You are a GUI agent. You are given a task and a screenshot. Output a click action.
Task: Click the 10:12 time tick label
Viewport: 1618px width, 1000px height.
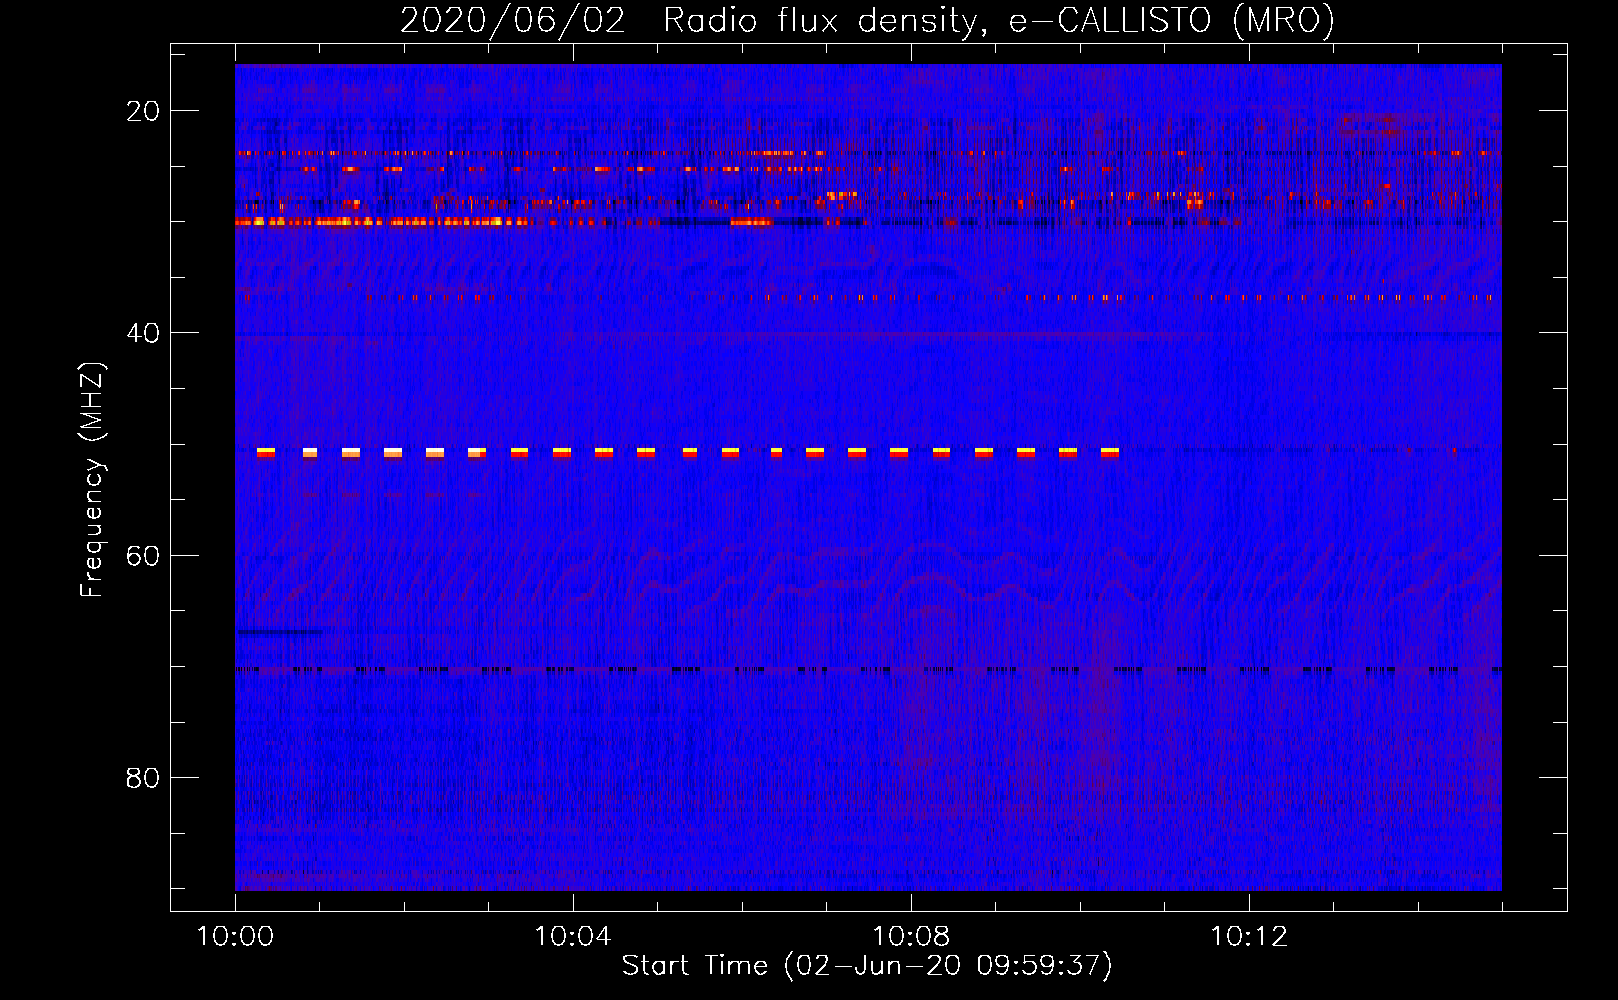pyautogui.click(x=1248, y=937)
